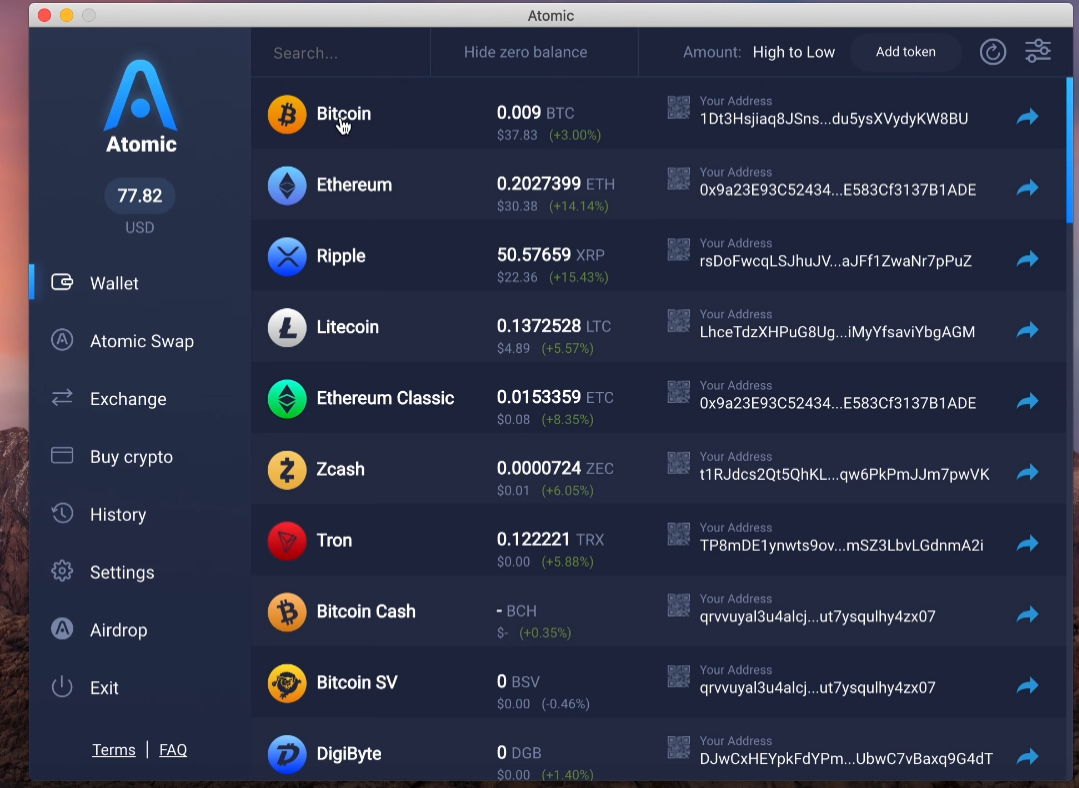
Task: Show QR code for Ripple address
Action: (x=679, y=250)
